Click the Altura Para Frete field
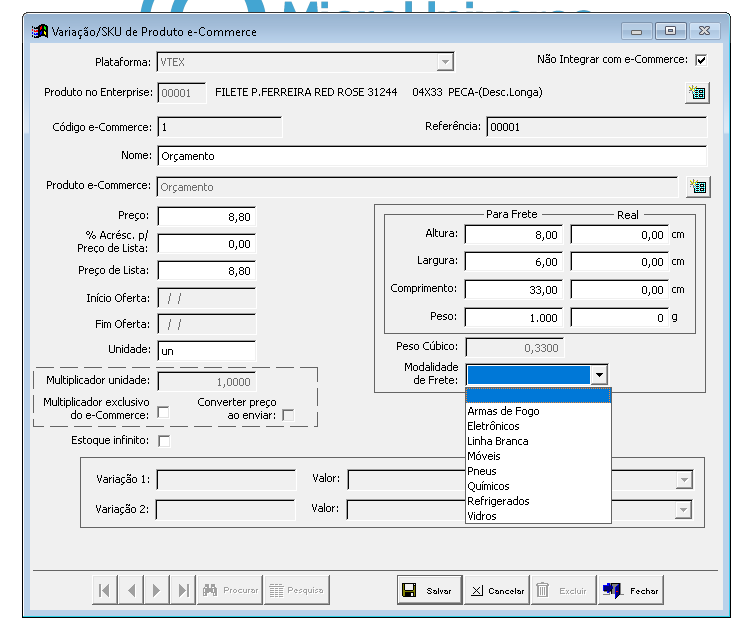 (514, 235)
